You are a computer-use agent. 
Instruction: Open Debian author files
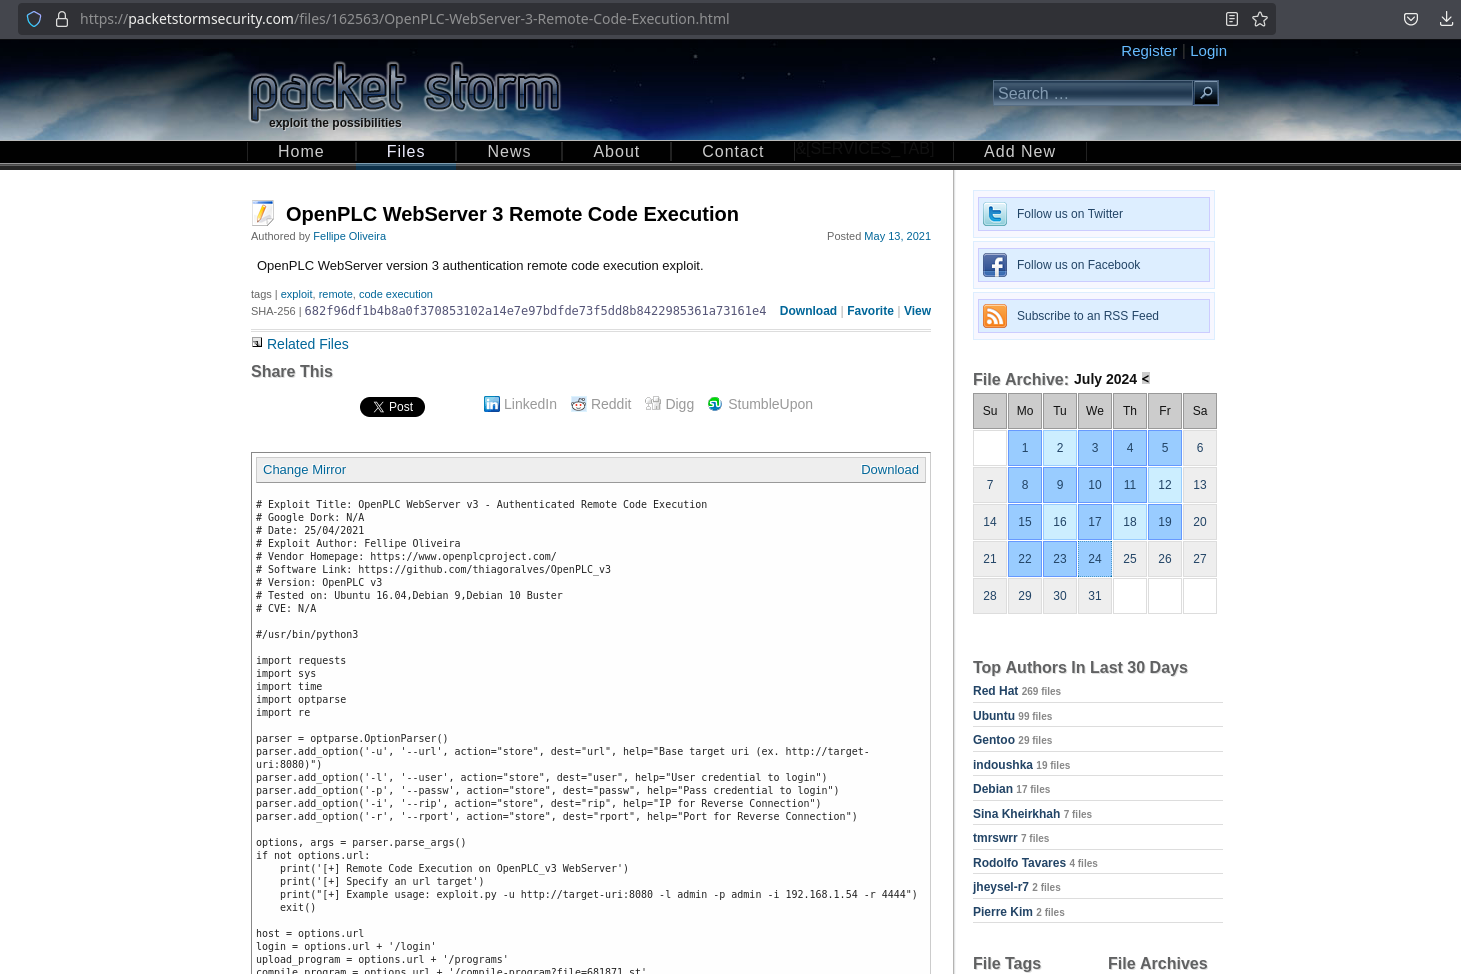pyautogui.click(x=992, y=789)
